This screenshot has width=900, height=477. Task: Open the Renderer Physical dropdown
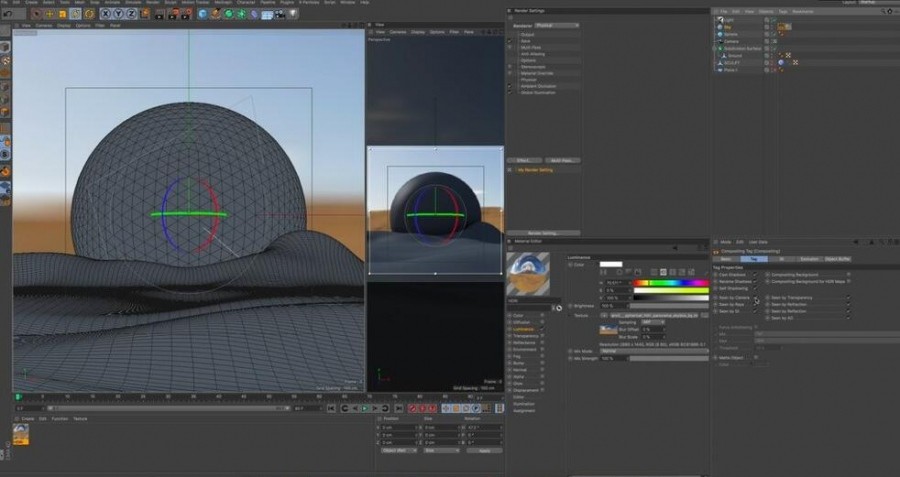click(557, 25)
